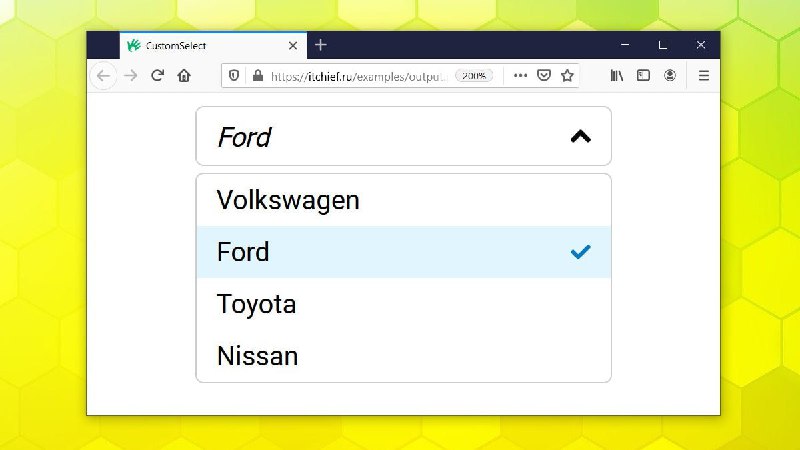This screenshot has height=450, width=800.
Task: Open the hamburger application menu
Action: click(704, 76)
